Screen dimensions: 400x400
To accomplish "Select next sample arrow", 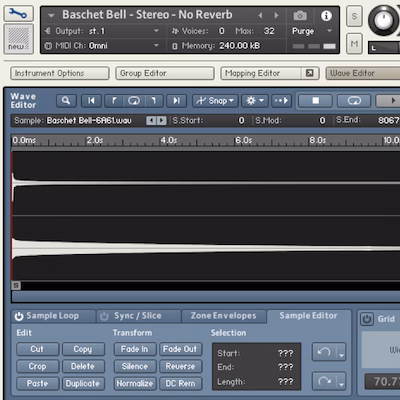I will point(161,120).
